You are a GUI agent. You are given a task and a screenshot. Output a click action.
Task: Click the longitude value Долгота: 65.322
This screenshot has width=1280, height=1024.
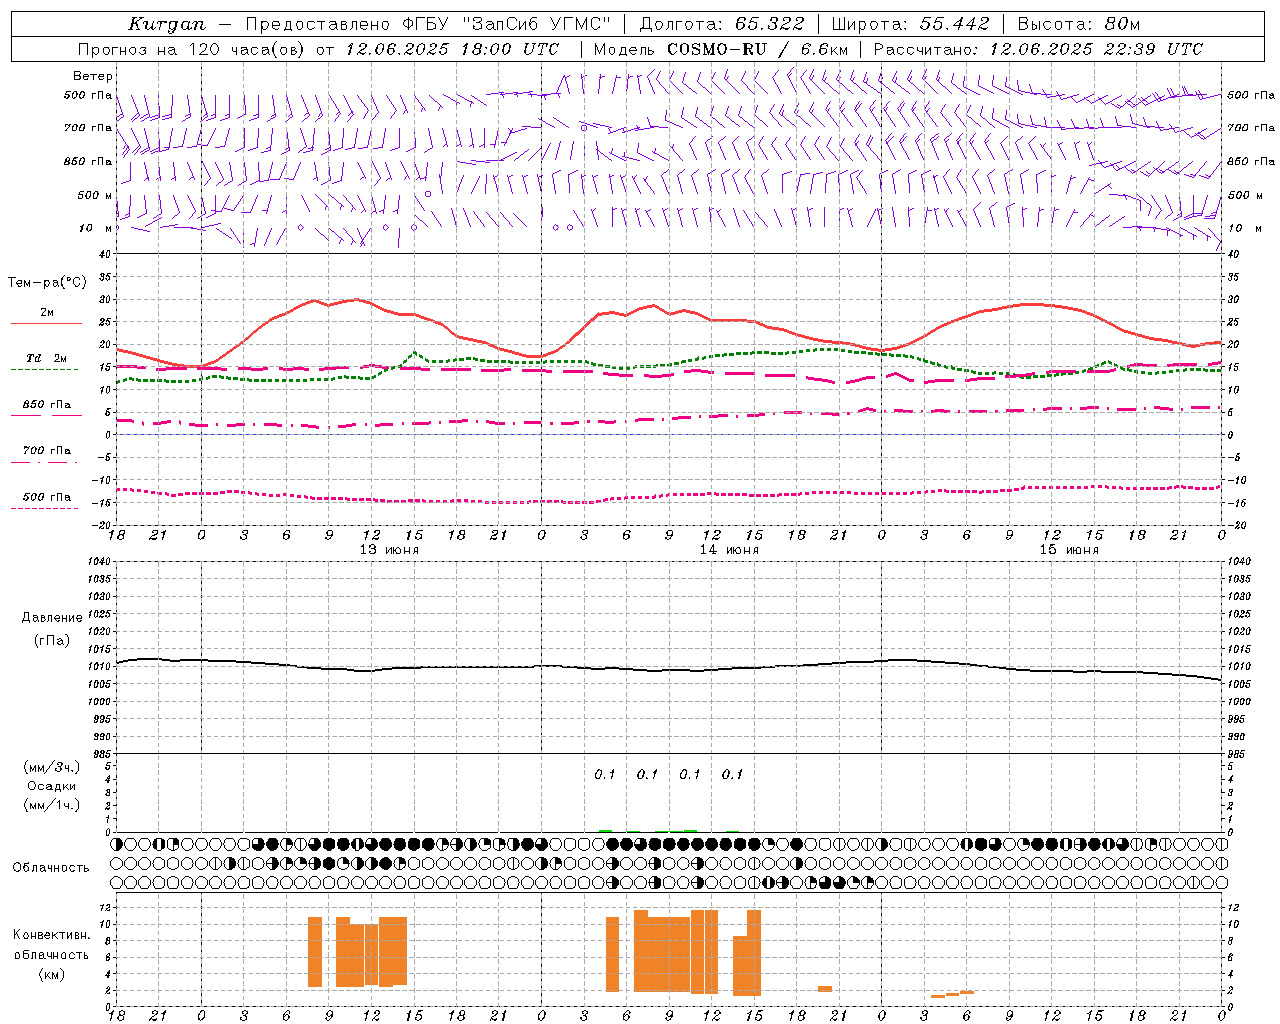[x=722, y=24]
